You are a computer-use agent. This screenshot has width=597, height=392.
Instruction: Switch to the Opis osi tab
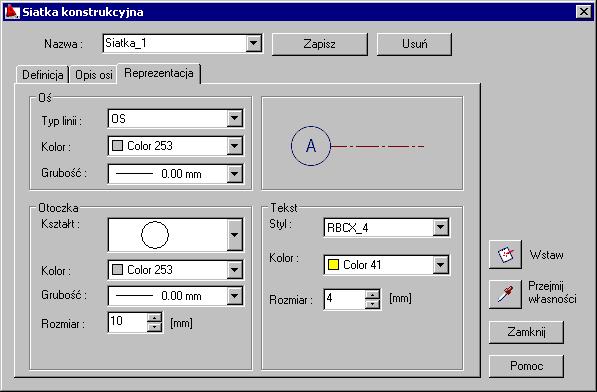(94, 75)
